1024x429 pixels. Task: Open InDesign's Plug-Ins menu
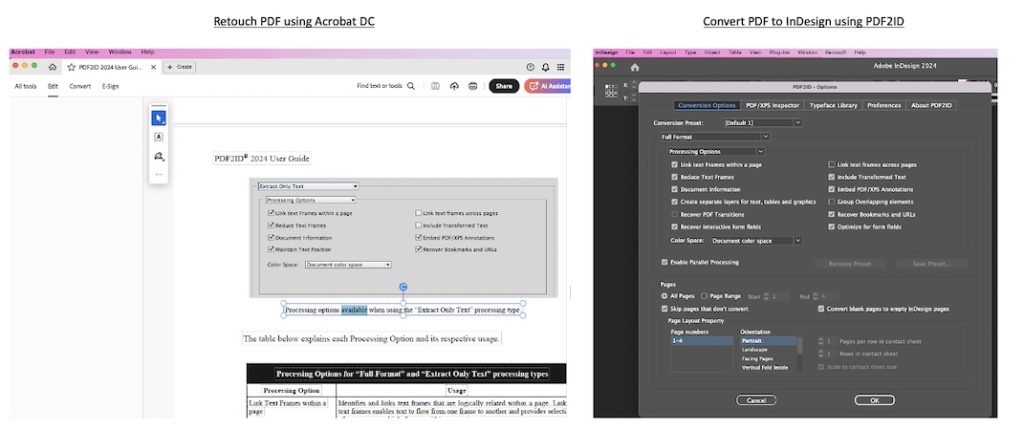coord(780,52)
